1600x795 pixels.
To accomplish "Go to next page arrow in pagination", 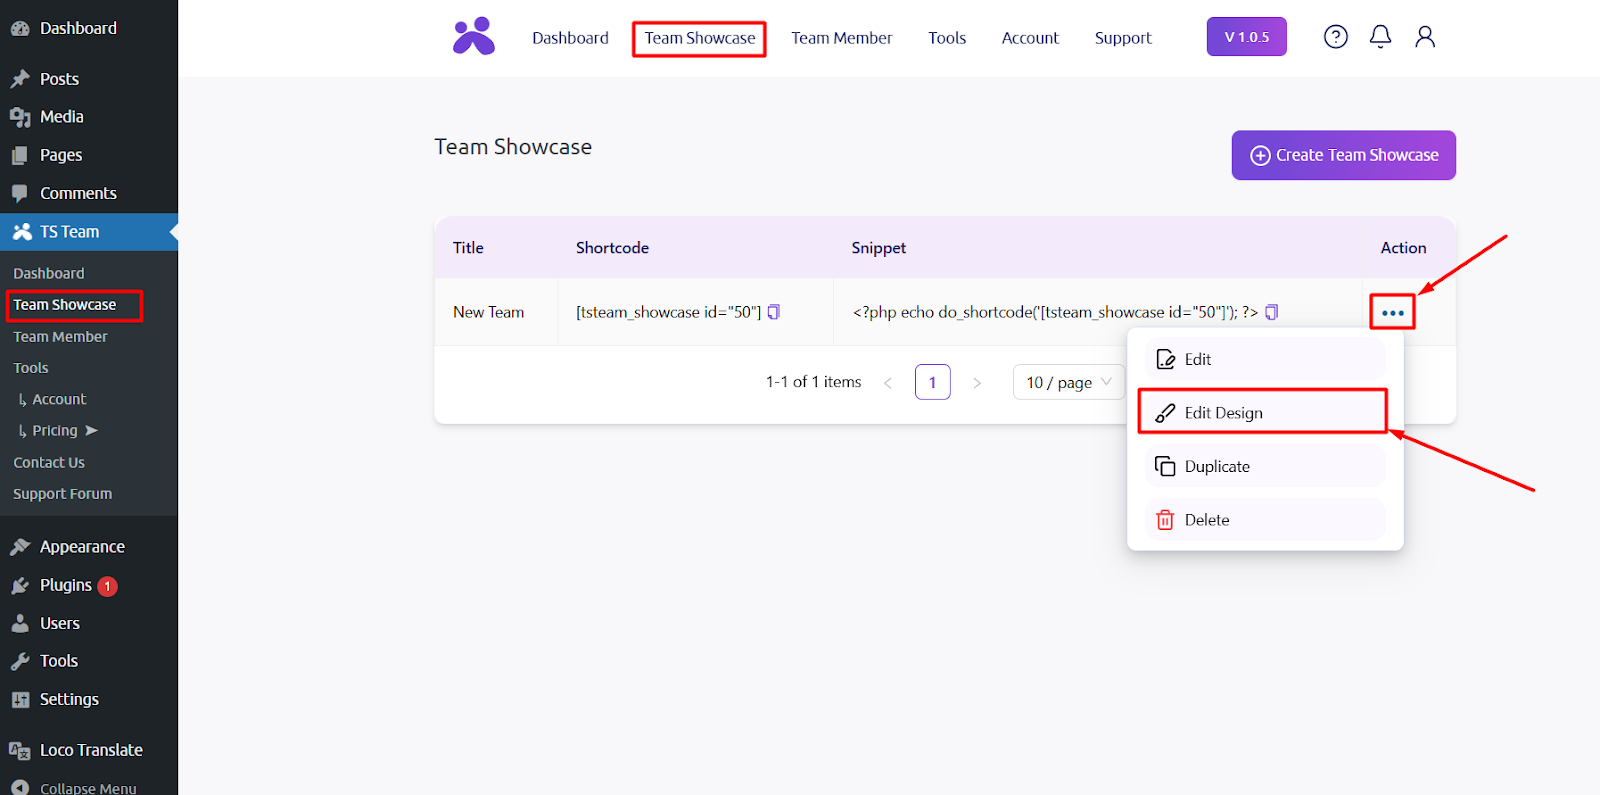I will tap(977, 383).
